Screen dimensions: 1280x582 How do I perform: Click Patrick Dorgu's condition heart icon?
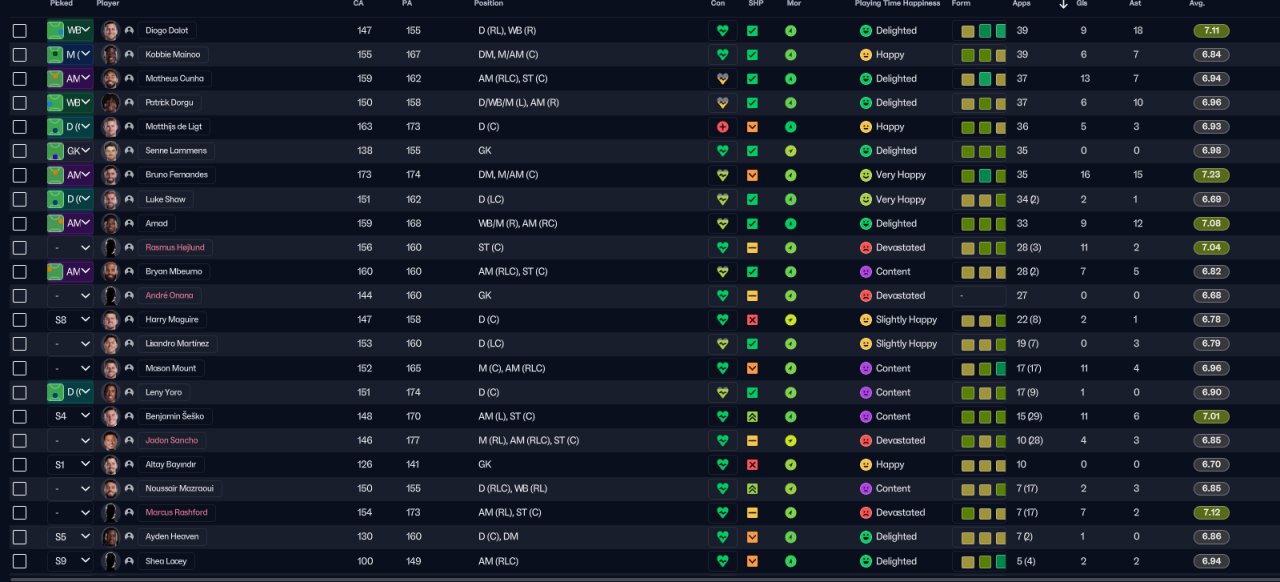click(x=722, y=103)
